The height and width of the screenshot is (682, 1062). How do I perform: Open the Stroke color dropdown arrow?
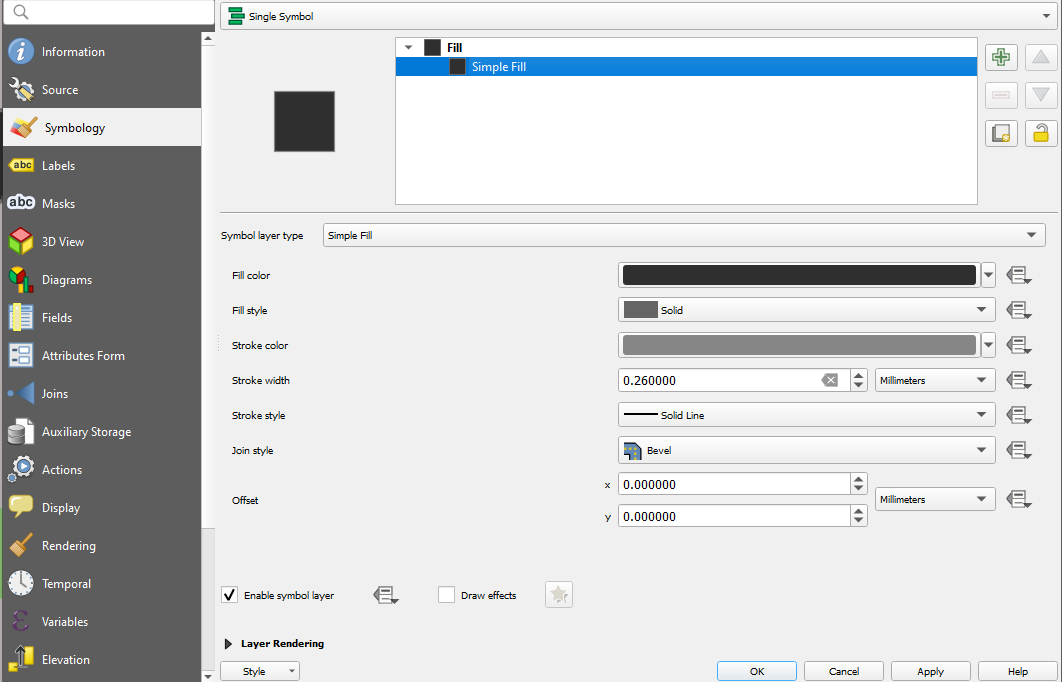(x=989, y=345)
